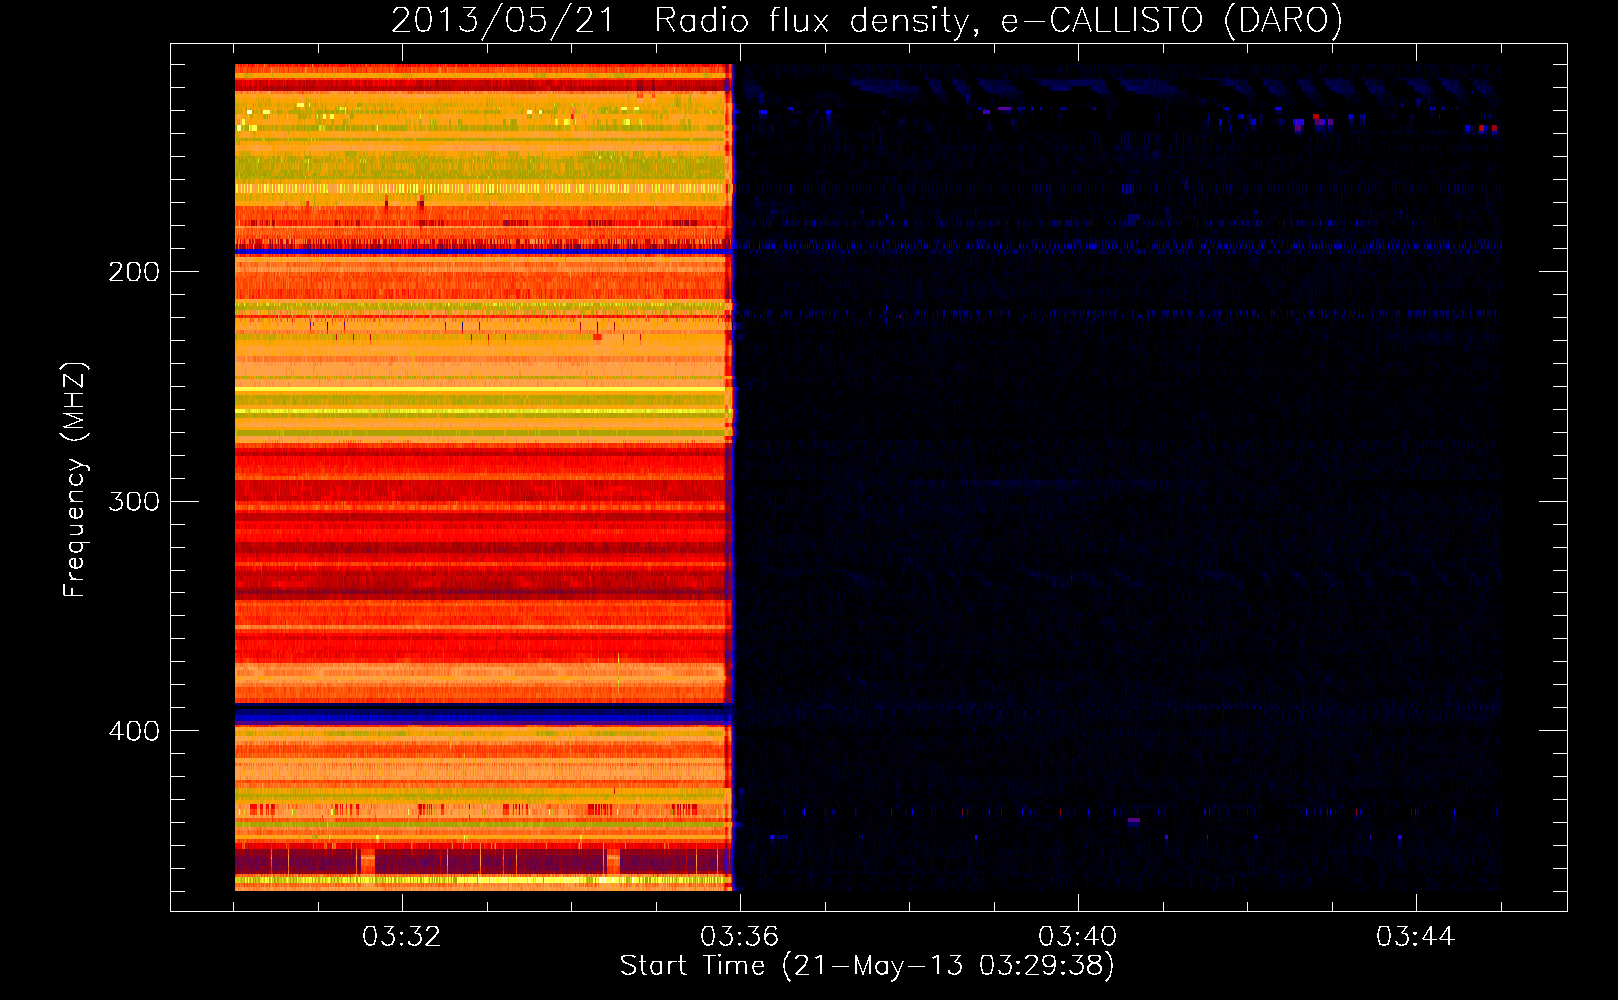
Task: Click the '03:40' time tick label
Action: point(1077,937)
